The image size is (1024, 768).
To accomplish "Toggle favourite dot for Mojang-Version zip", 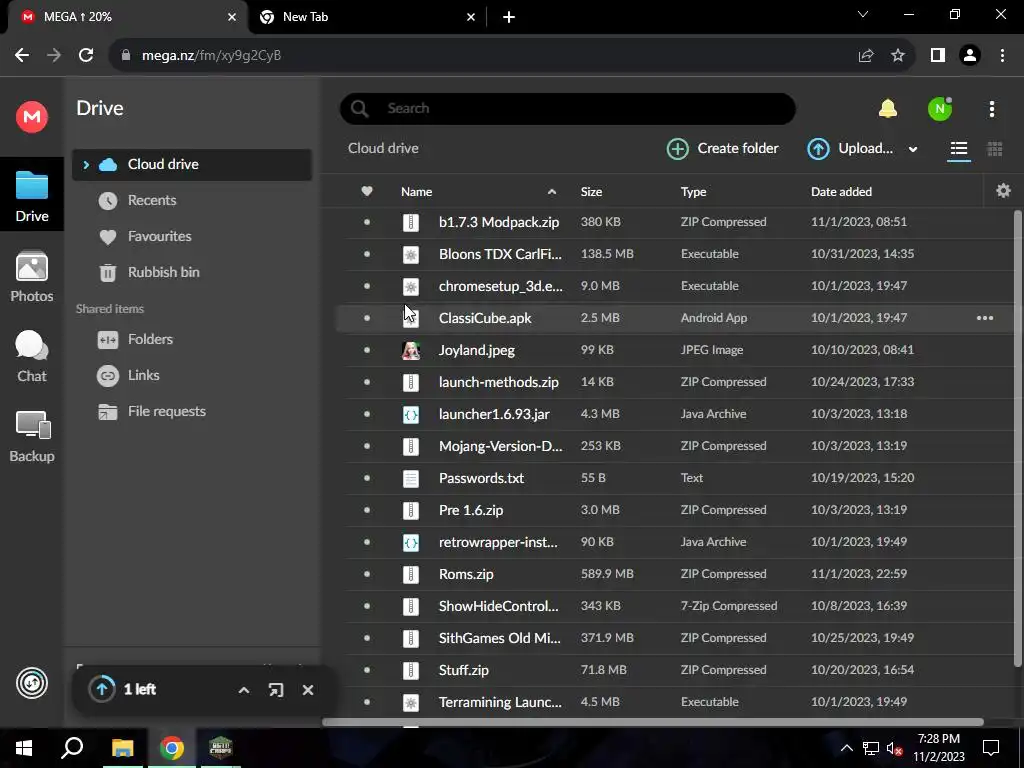I will (x=366, y=446).
